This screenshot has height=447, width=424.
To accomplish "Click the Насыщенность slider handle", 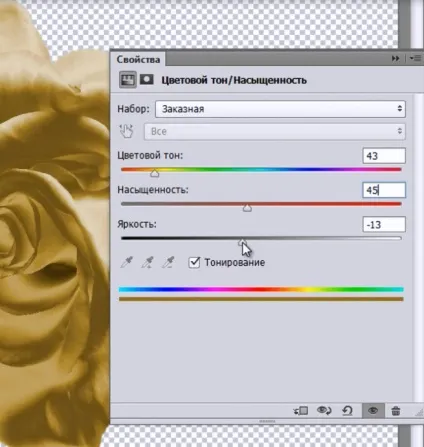I will click(x=247, y=208).
